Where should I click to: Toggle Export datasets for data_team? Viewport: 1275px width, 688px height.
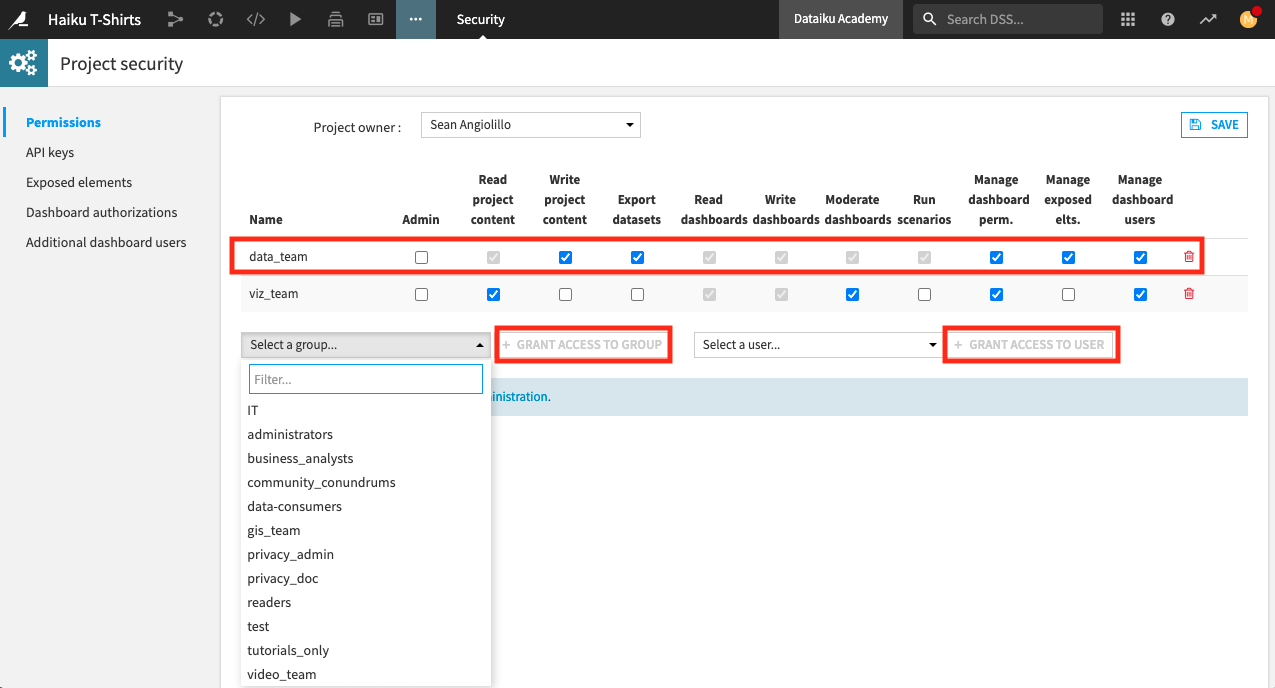coord(637,257)
